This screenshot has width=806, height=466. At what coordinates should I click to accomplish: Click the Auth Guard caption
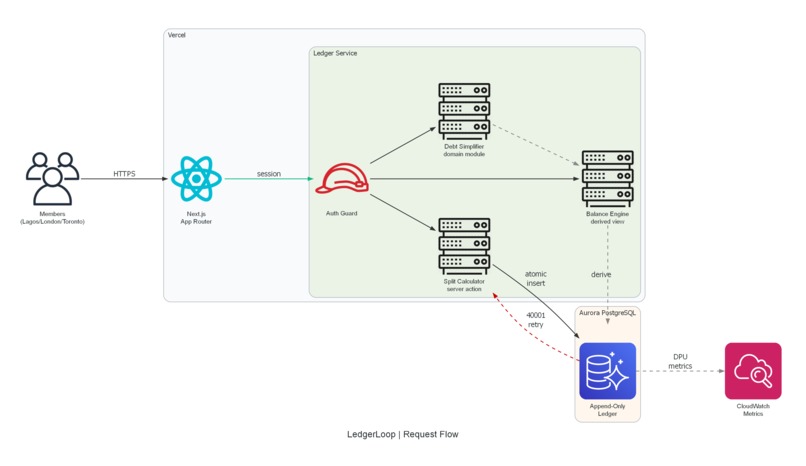(342, 213)
